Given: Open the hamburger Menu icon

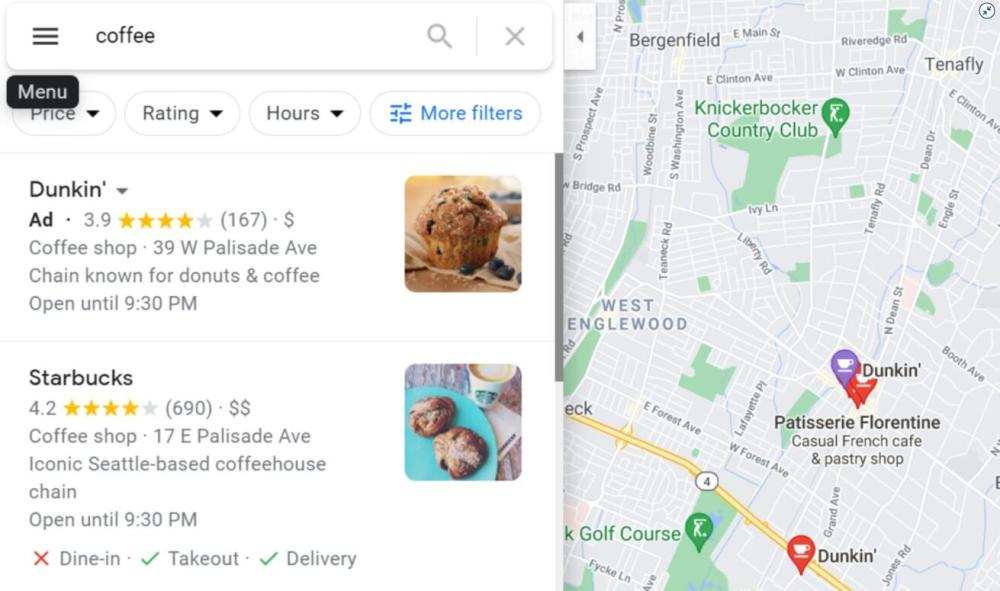Looking at the screenshot, I should tap(45, 36).
